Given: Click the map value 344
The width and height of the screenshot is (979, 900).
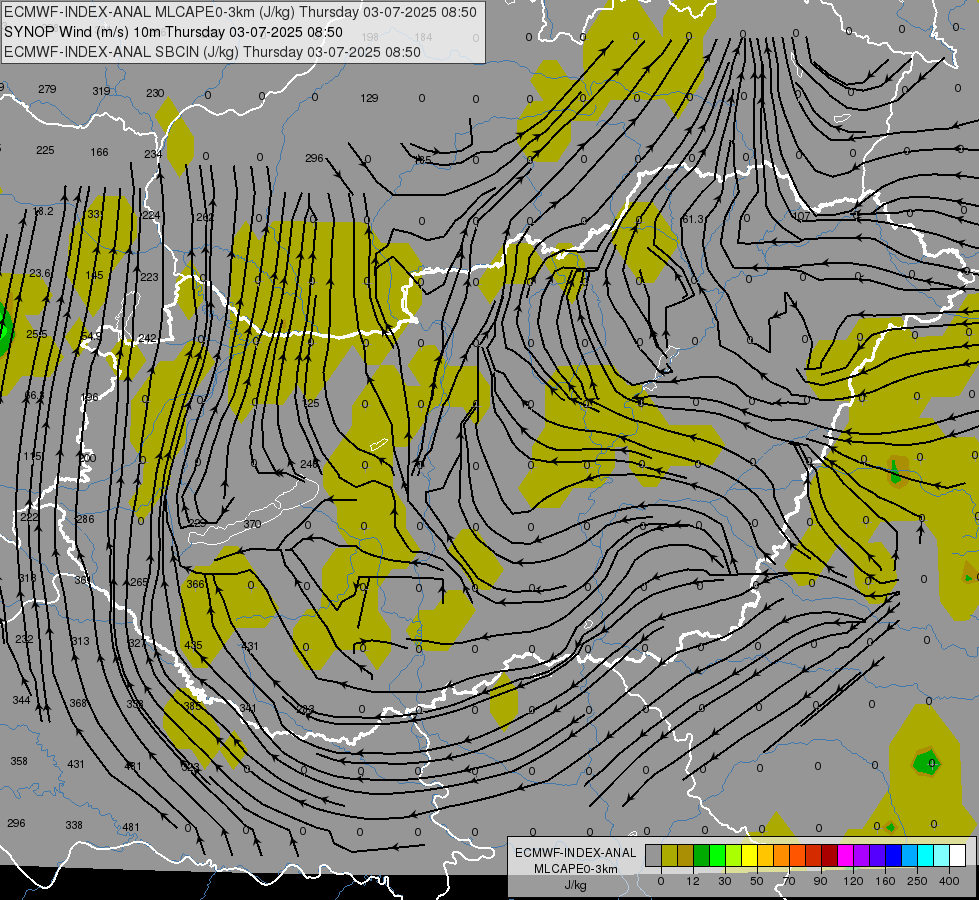Looking at the screenshot, I should point(21,700).
